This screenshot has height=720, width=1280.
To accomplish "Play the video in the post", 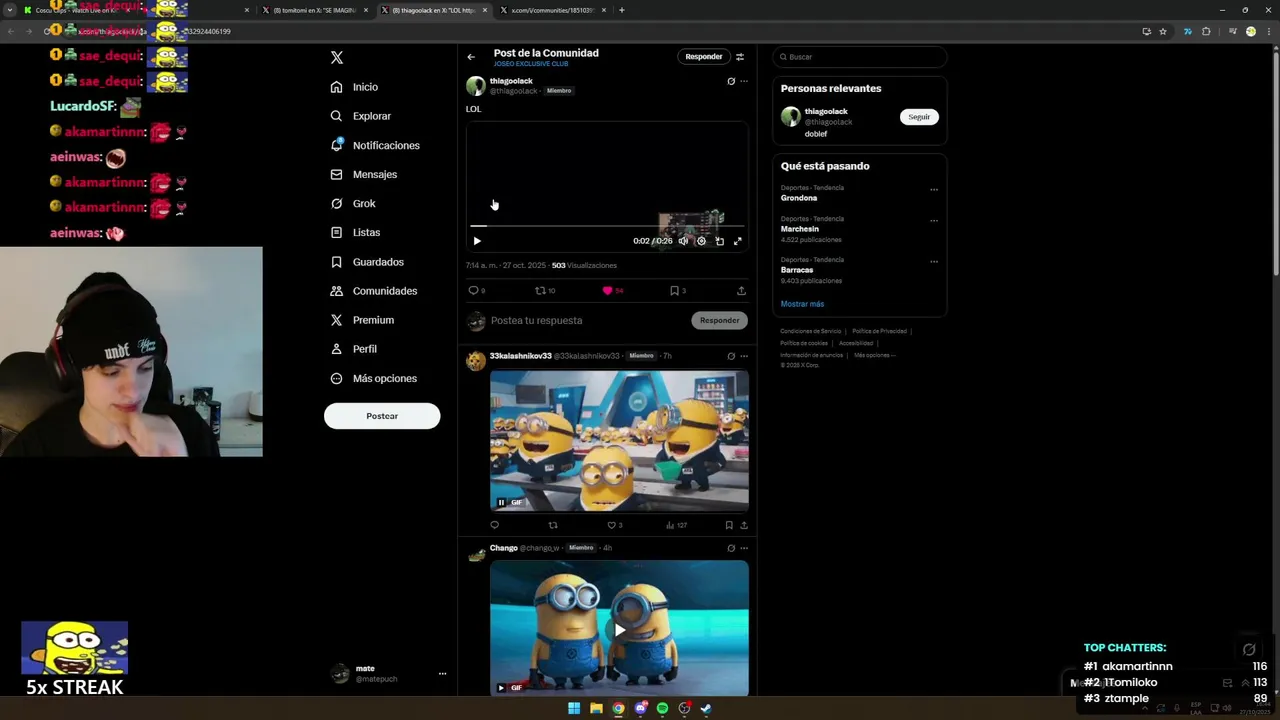I will [x=477, y=241].
